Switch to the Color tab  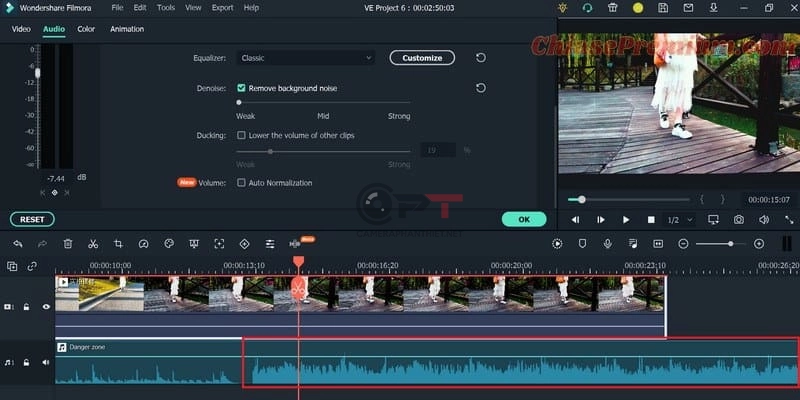pyautogui.click(x=86, y=29)
